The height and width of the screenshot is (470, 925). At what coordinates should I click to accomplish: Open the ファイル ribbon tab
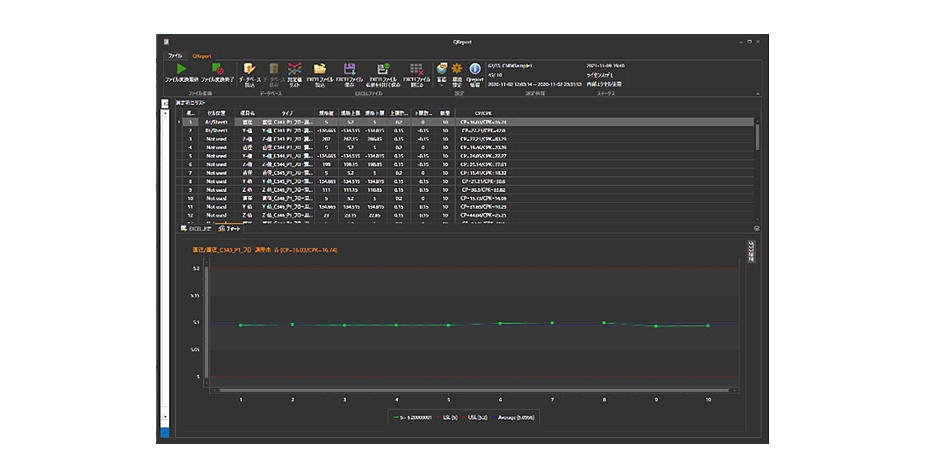tap(176, 55)
